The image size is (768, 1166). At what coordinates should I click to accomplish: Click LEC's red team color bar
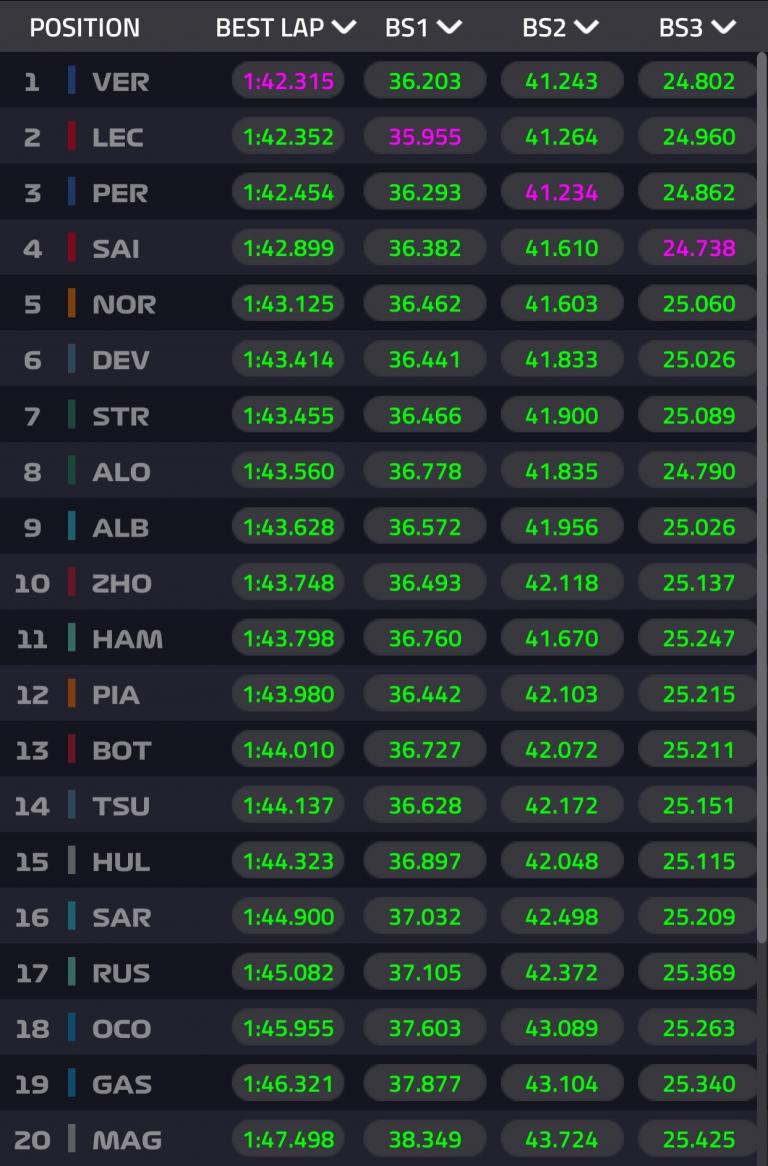(x=72, y=136)
